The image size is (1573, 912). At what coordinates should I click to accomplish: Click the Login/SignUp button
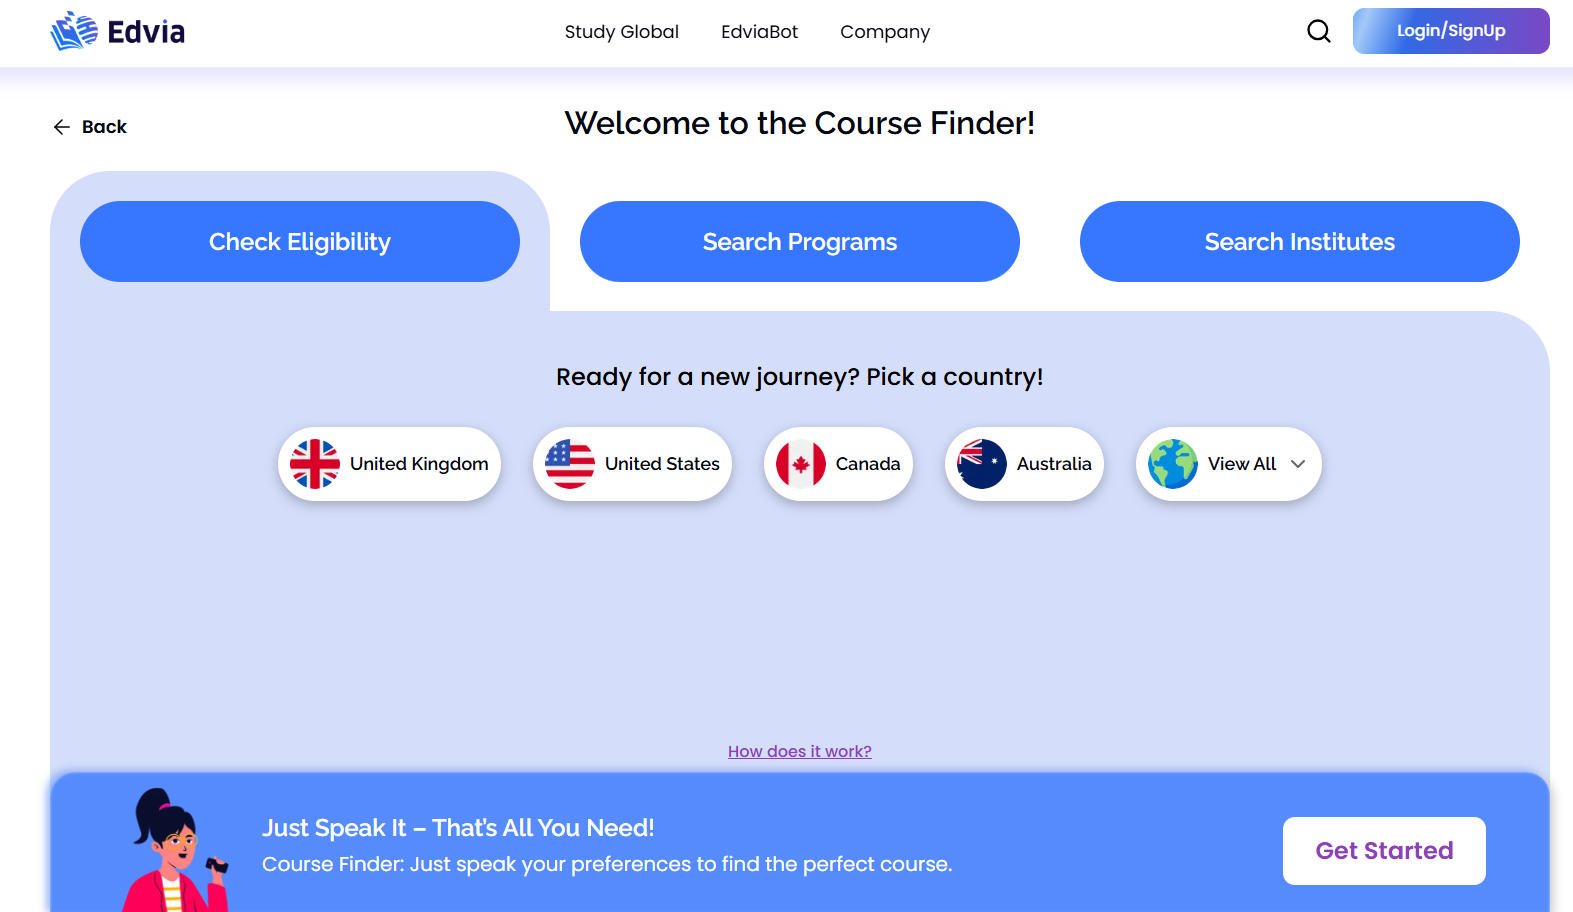click(x=1450, y=30)
